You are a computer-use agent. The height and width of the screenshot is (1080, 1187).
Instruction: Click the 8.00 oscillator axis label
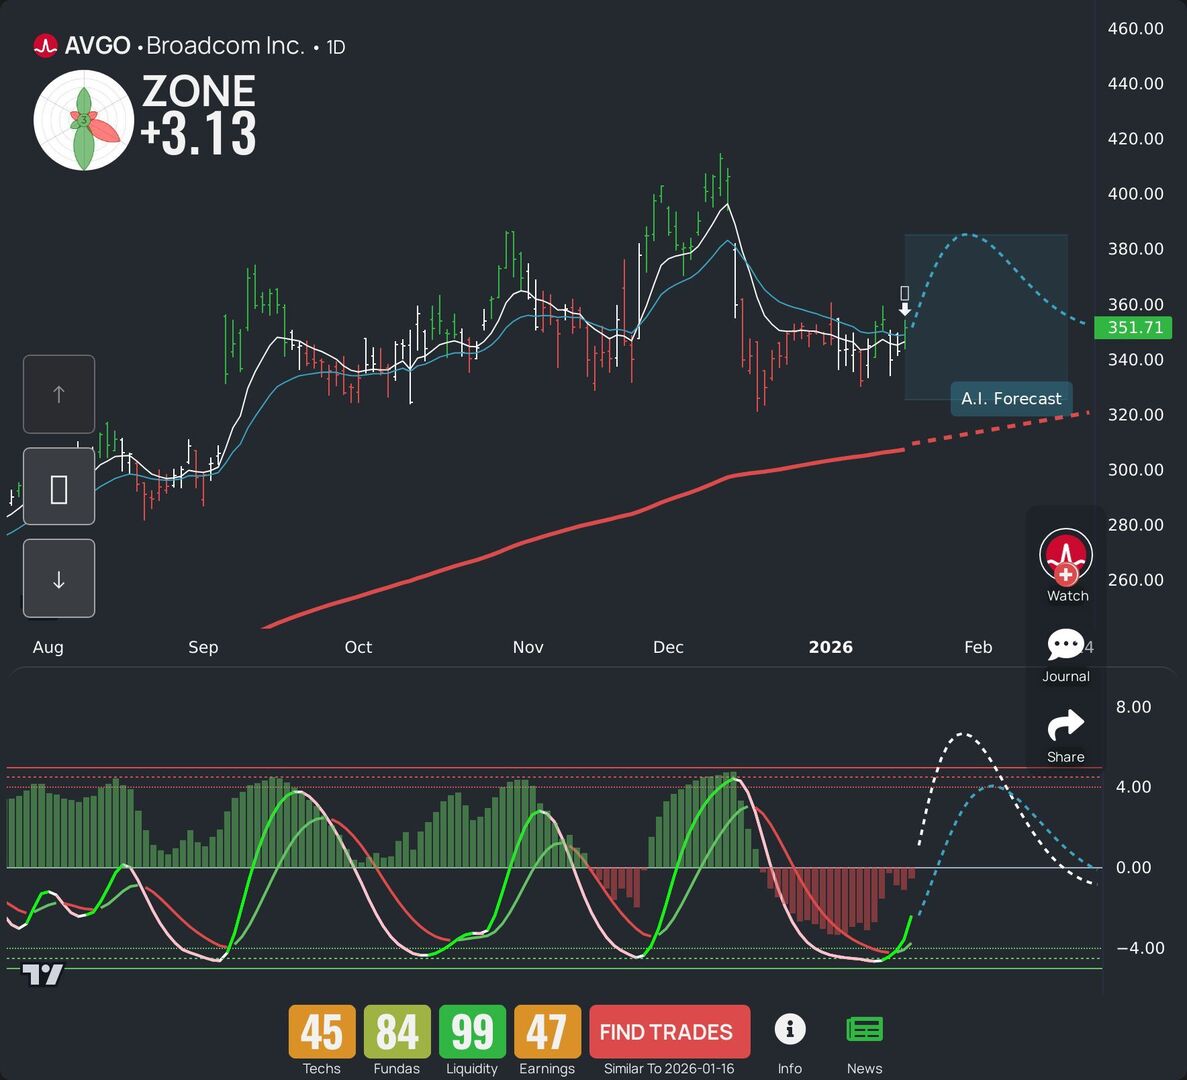1133,707
